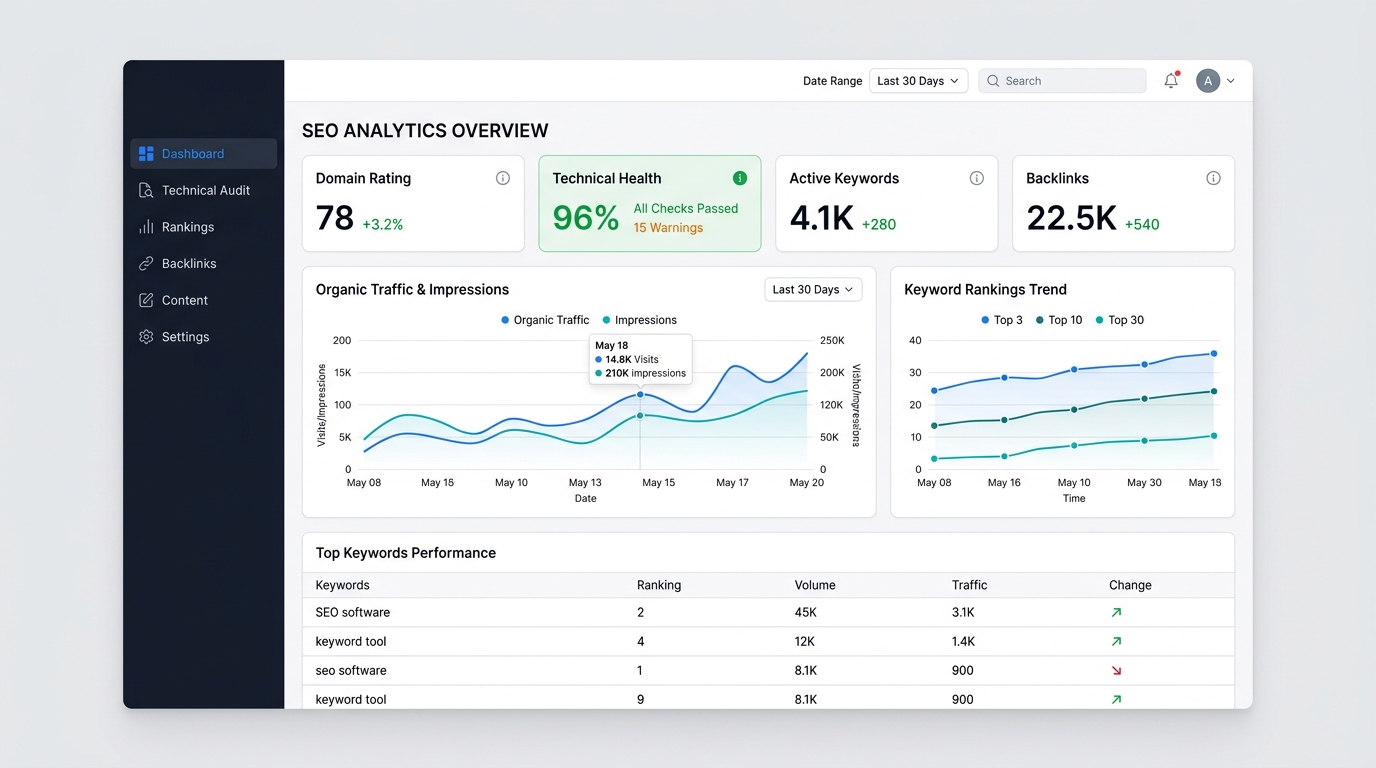Expand account menu chevron beside avatar
The image size is (1376, 768).
pos(1231,81)
